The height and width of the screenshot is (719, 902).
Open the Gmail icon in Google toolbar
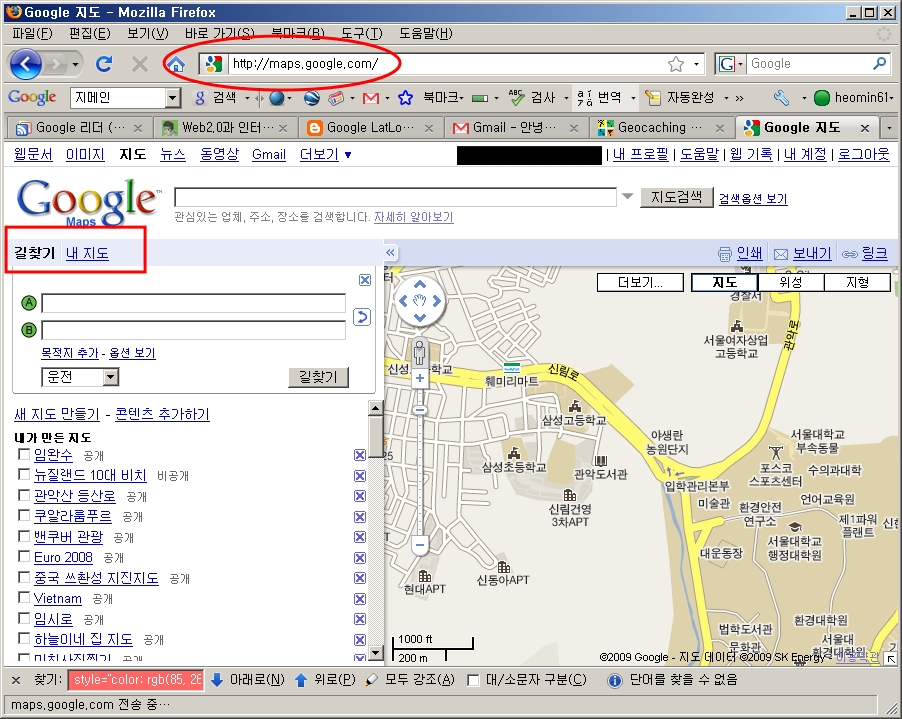pyautogui.click(x=370, y=98)
